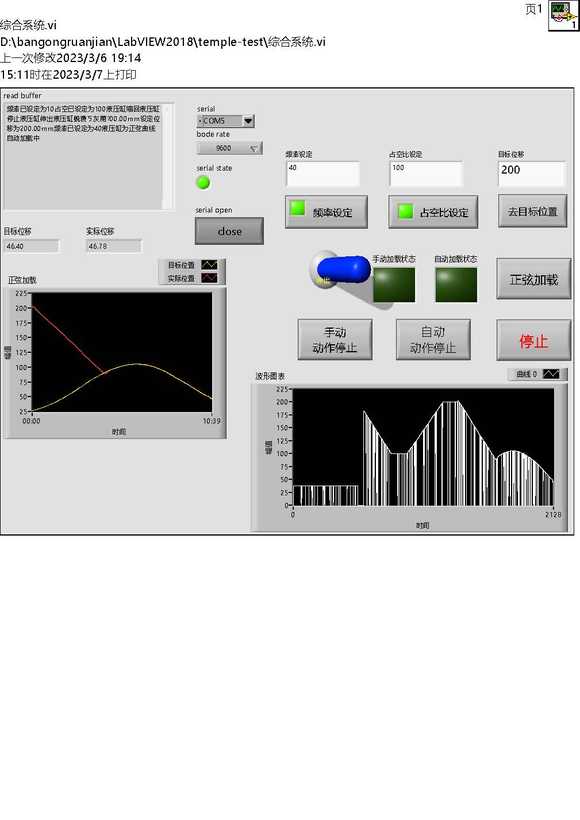Click the 频率设定 input field showing 40
The width and height of the screenshot is (580, 820).
tap(323, 174)
